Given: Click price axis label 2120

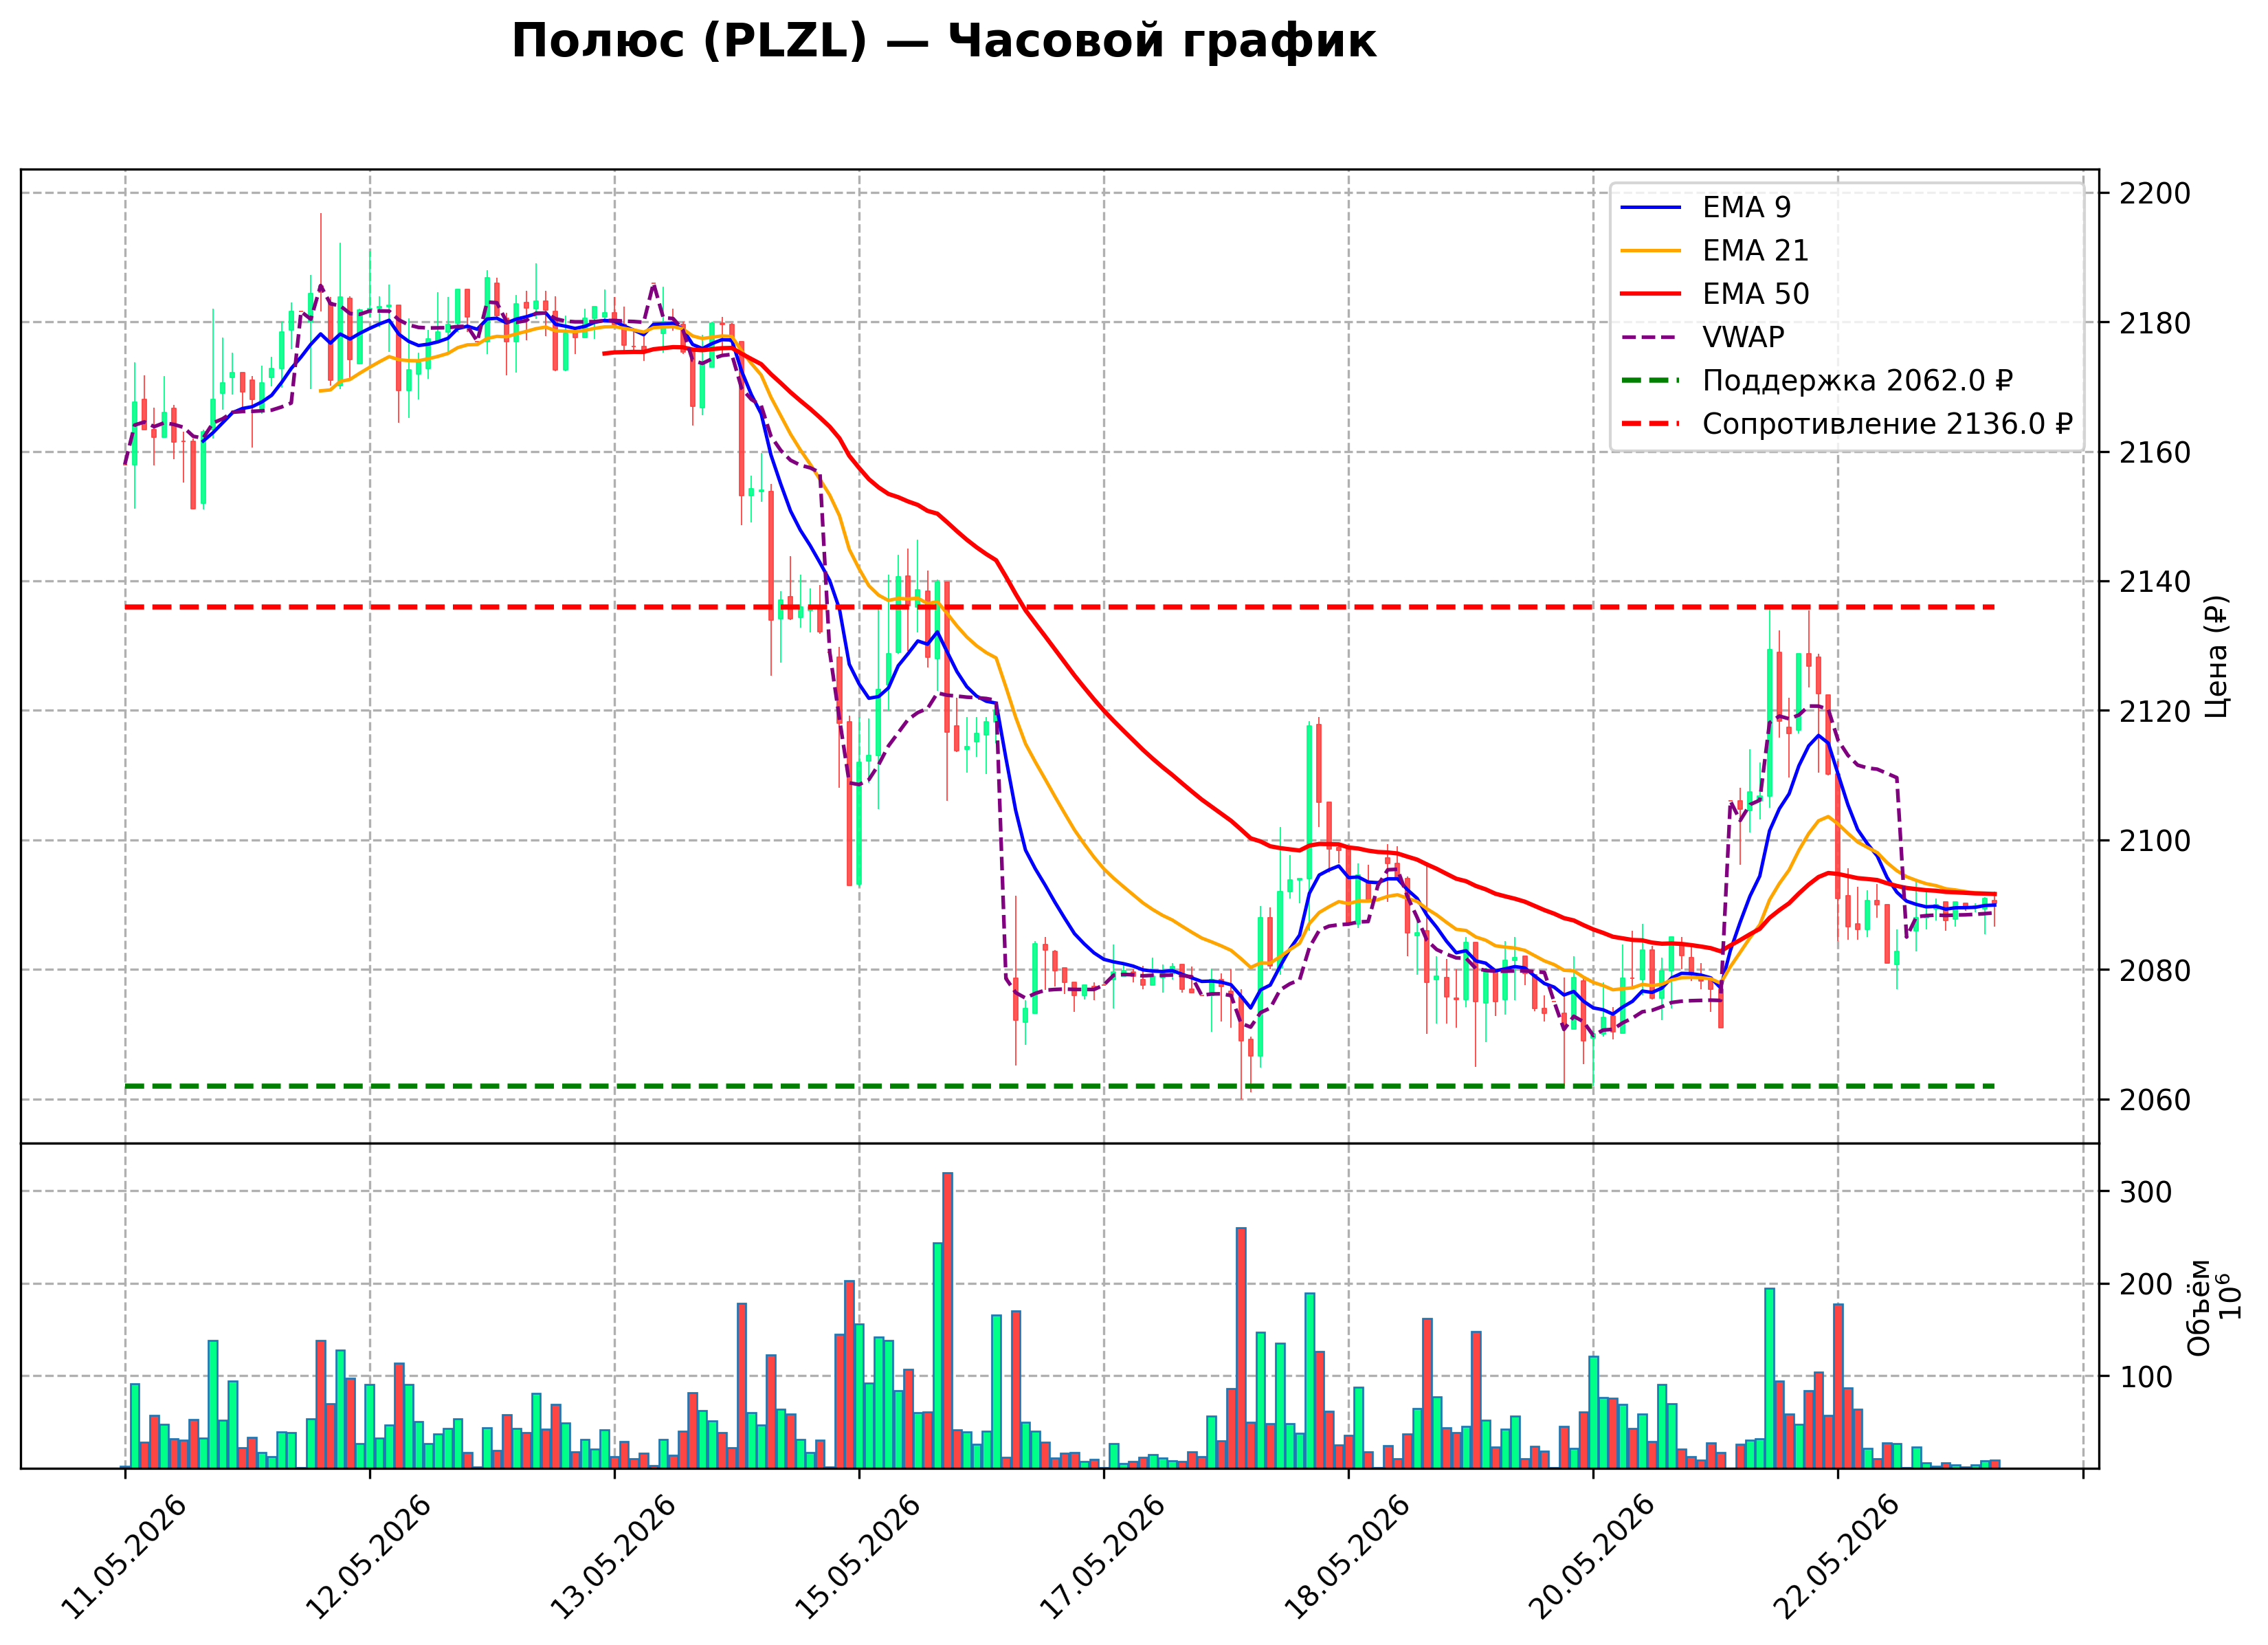Looking at the screenshot, I should point(2155,711).
